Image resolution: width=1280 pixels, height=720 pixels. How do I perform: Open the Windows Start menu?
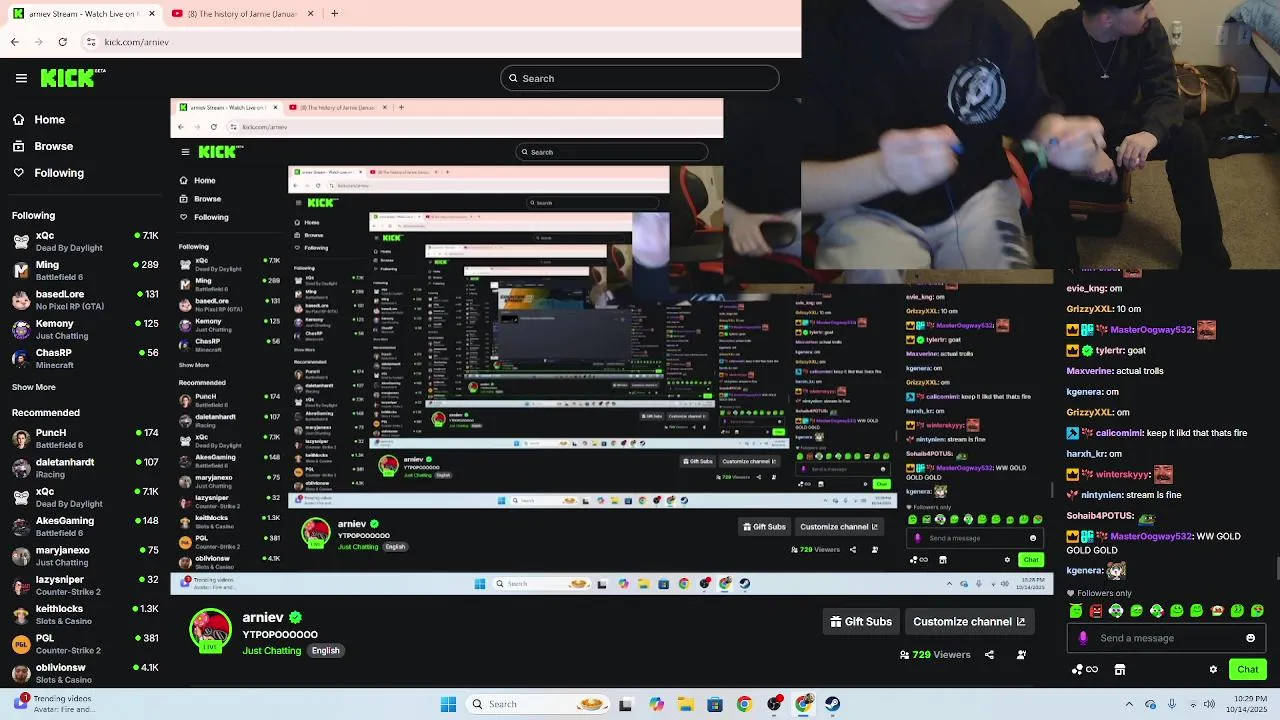448,704
